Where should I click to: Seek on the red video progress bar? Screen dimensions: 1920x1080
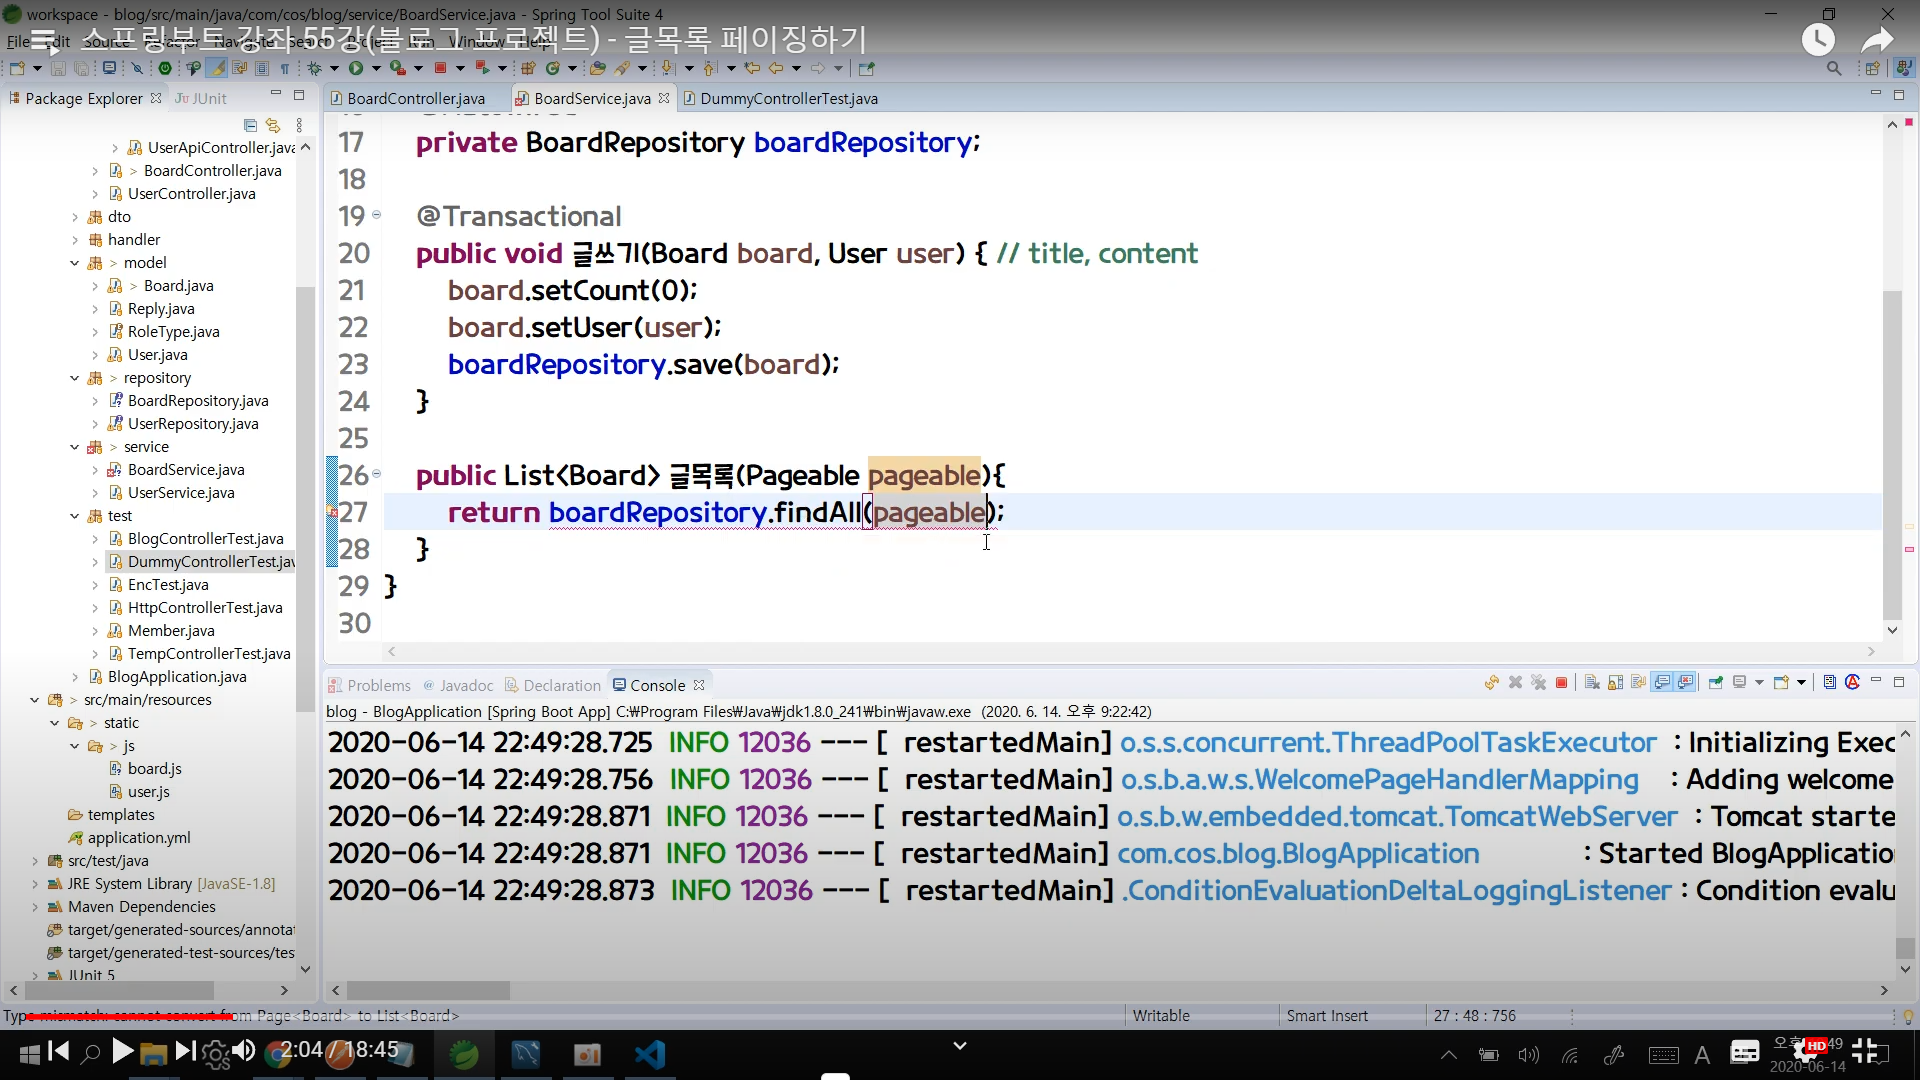pyautogui.click(x=130, y=1016)
